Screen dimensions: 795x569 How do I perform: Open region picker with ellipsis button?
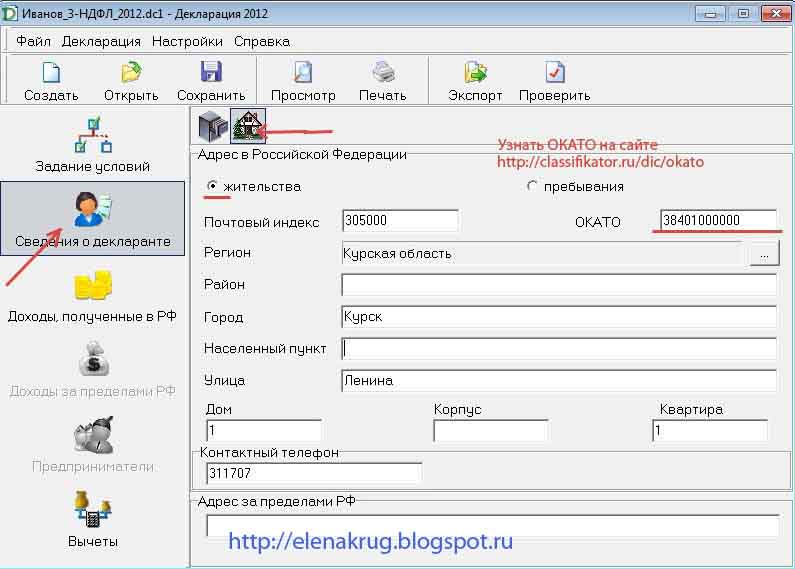coord(763,254)
